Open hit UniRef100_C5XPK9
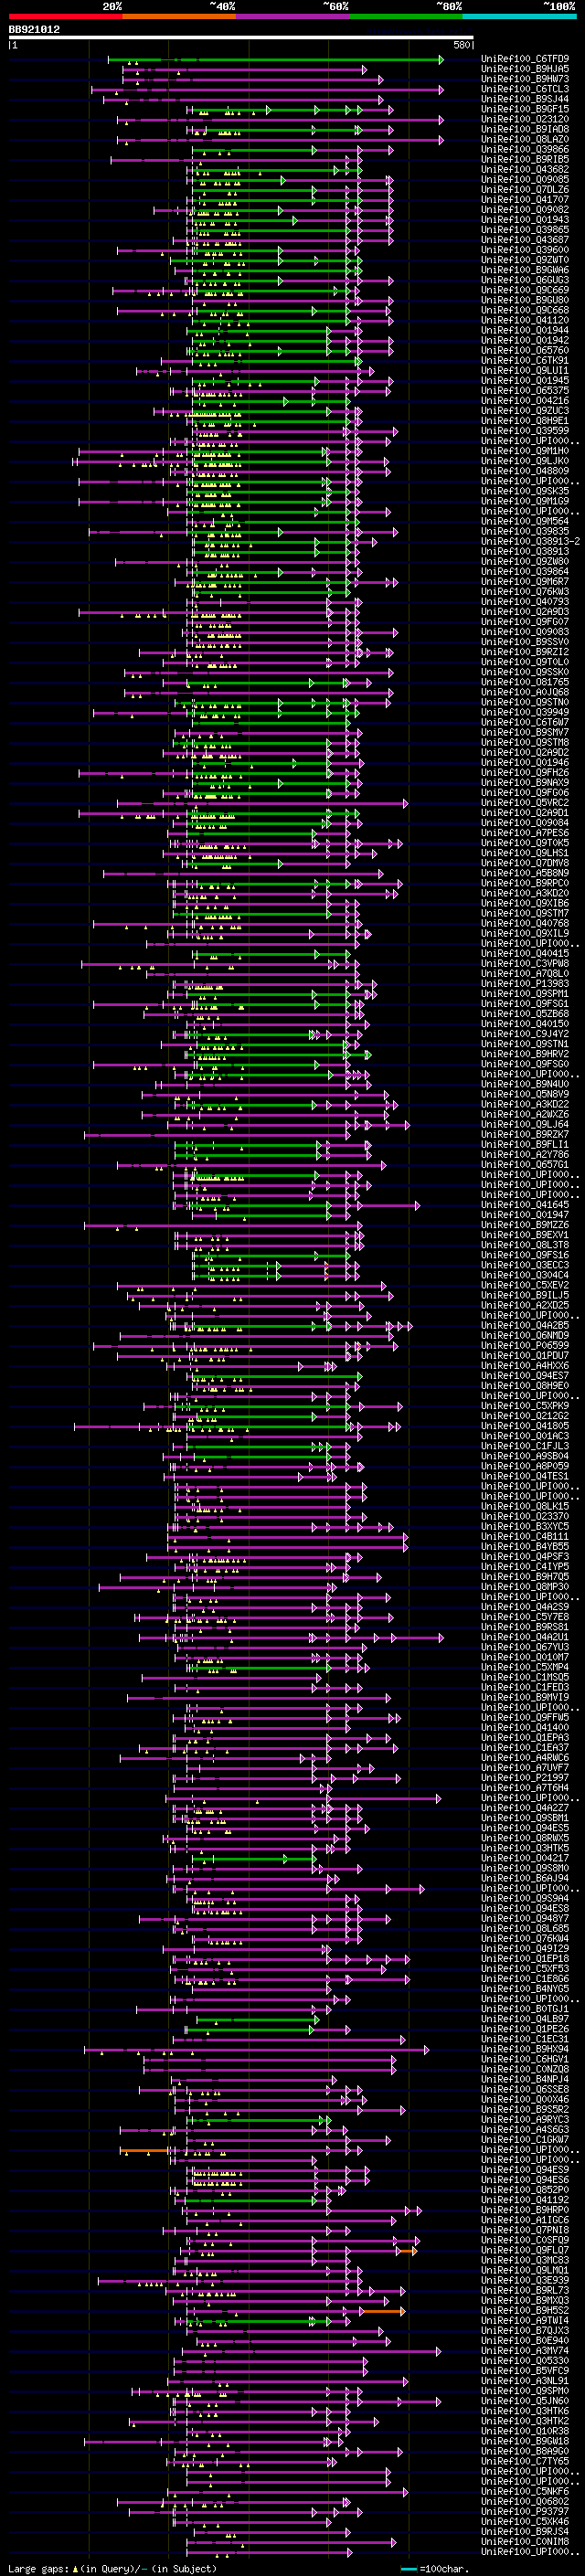The height and width of the screenshot is (2576, 585). (525, 1405)
